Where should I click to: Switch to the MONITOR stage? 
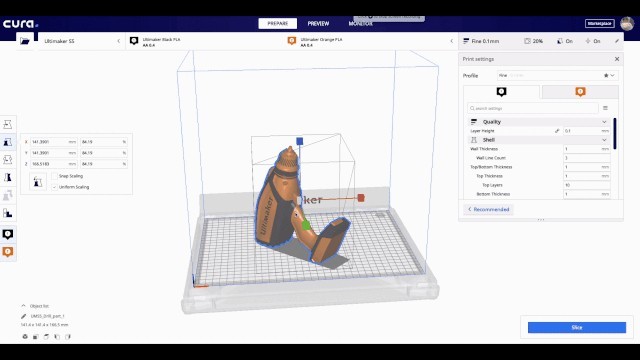point(360,24)
